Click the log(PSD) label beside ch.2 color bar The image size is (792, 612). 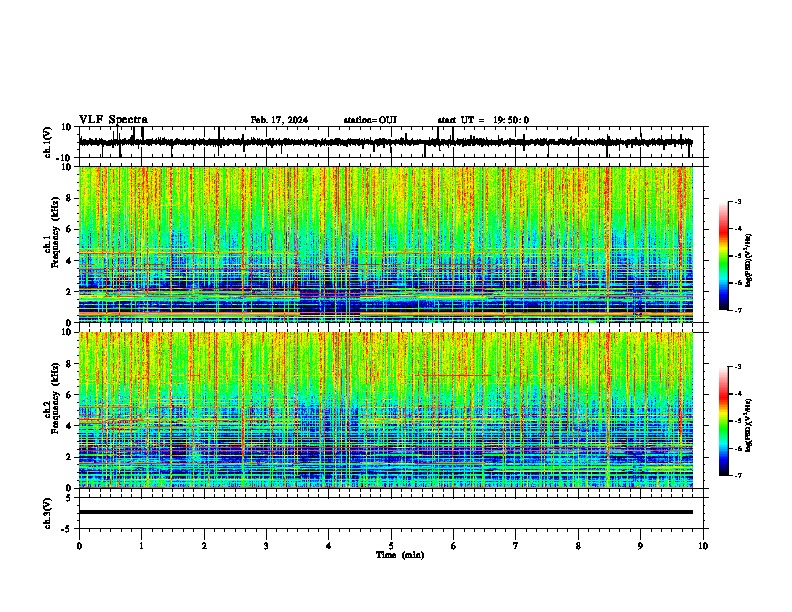[x=749, y=425]
